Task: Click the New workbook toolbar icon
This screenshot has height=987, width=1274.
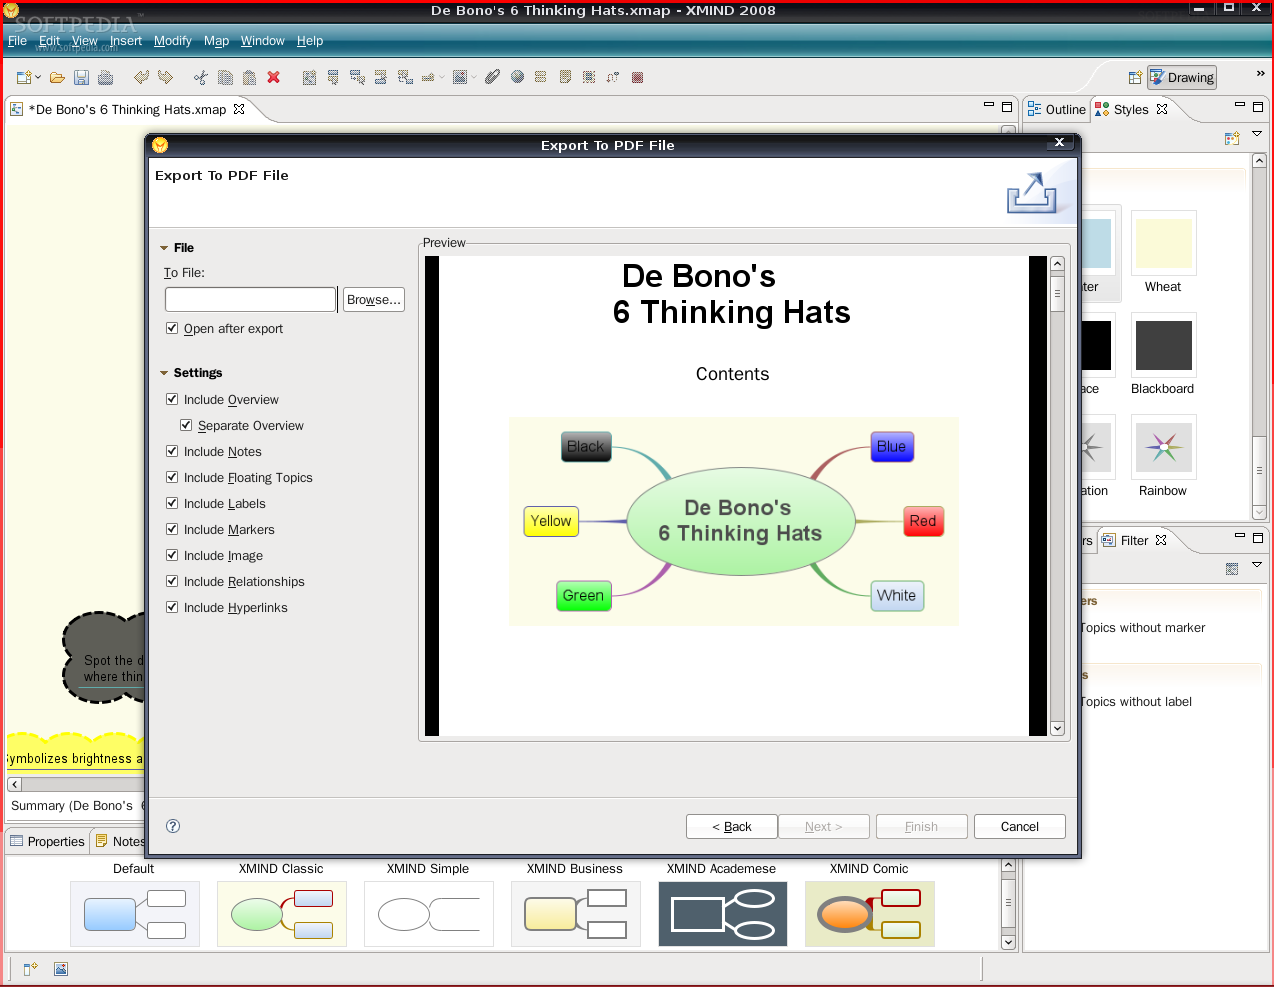Action: (24, 77)
